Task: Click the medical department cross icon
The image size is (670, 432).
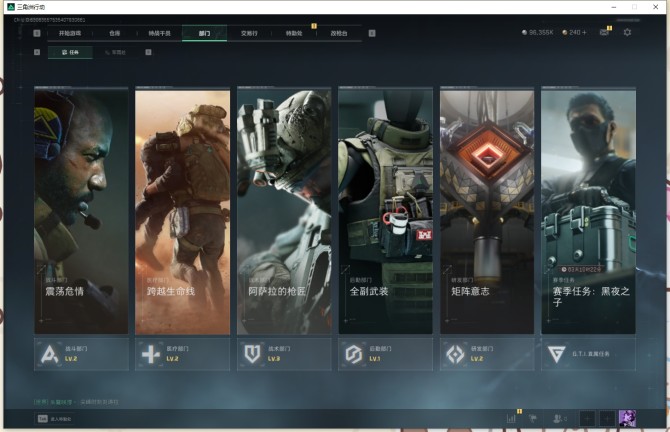Action: tap(150, 354)
